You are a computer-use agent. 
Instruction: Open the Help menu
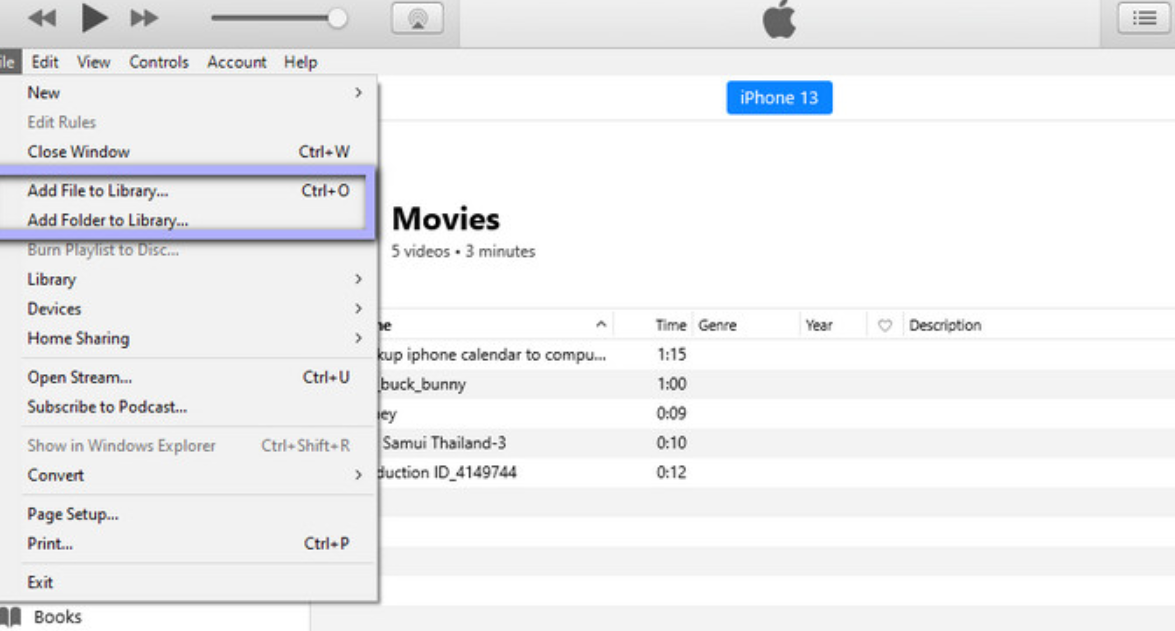(300, 62)
